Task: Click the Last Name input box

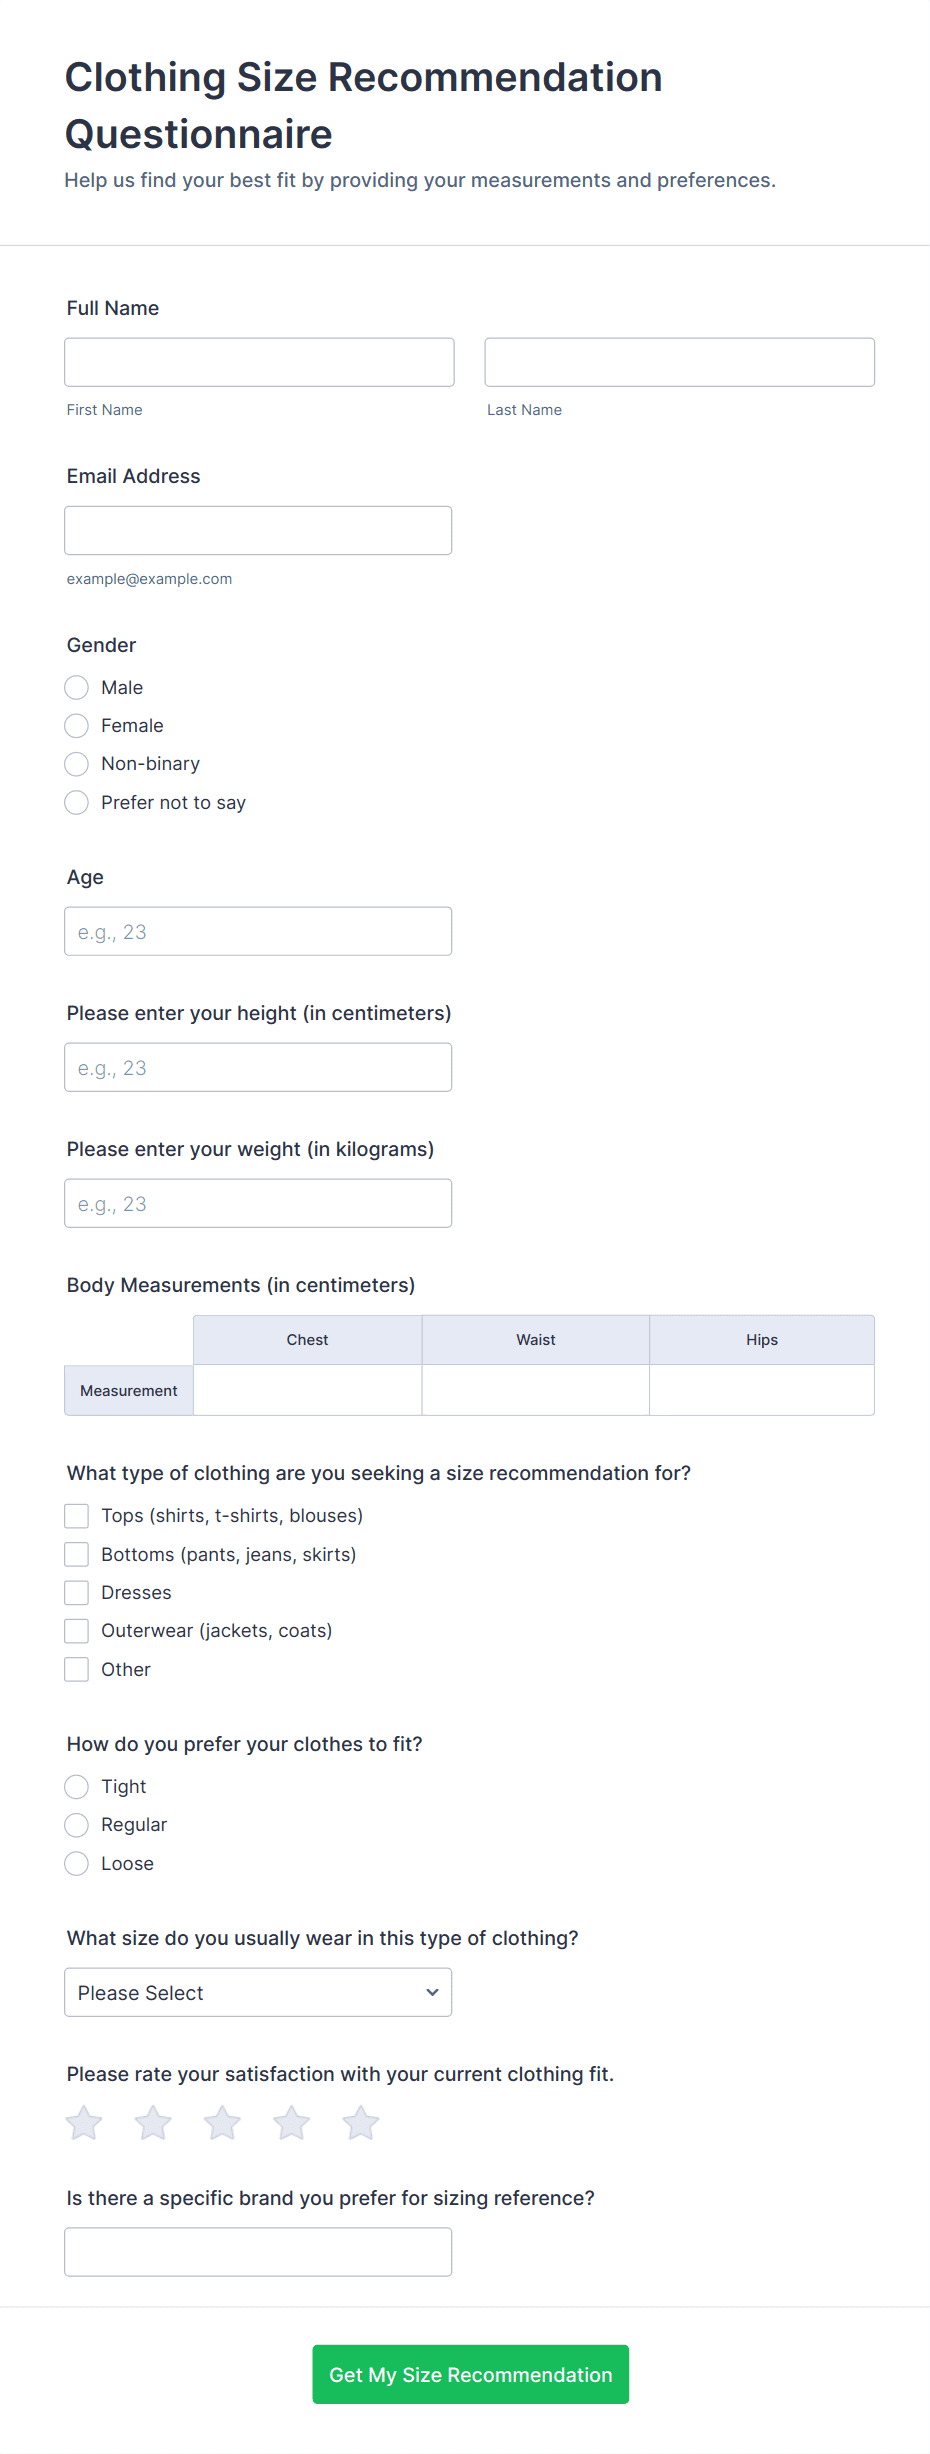Action: point(679,362)
